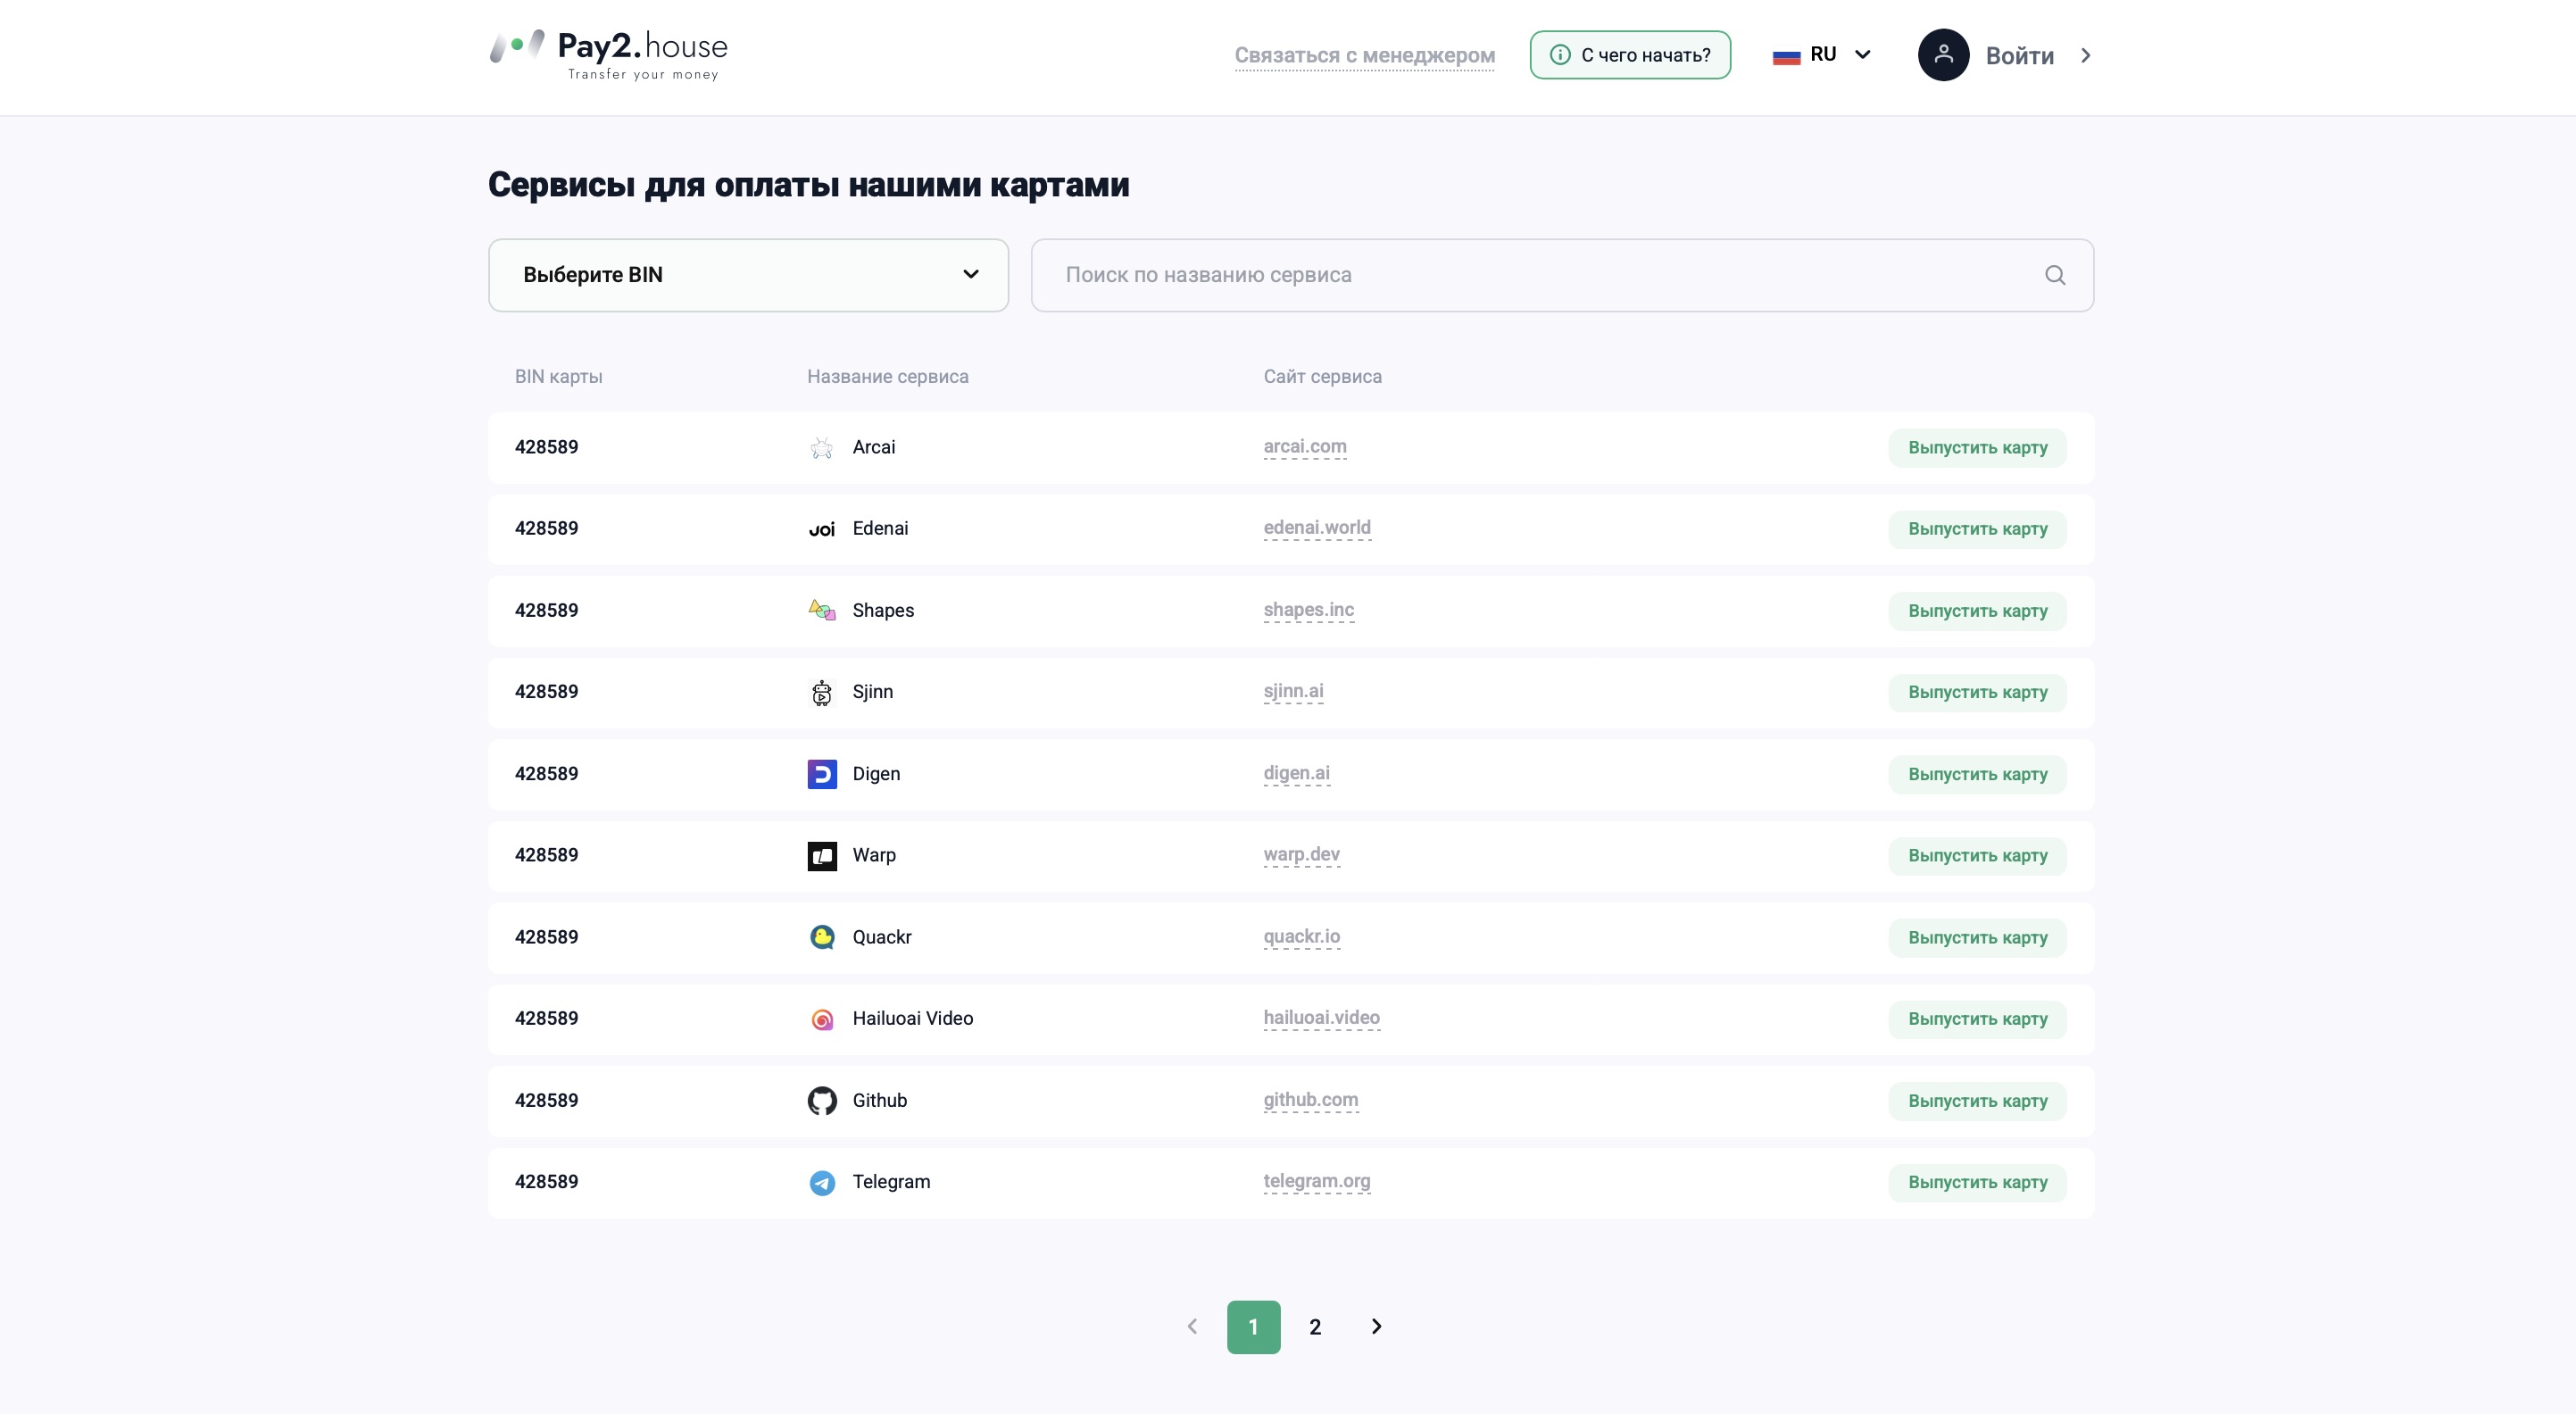
Task: Click the 'Quackr' service name
Action: [881, 937]
